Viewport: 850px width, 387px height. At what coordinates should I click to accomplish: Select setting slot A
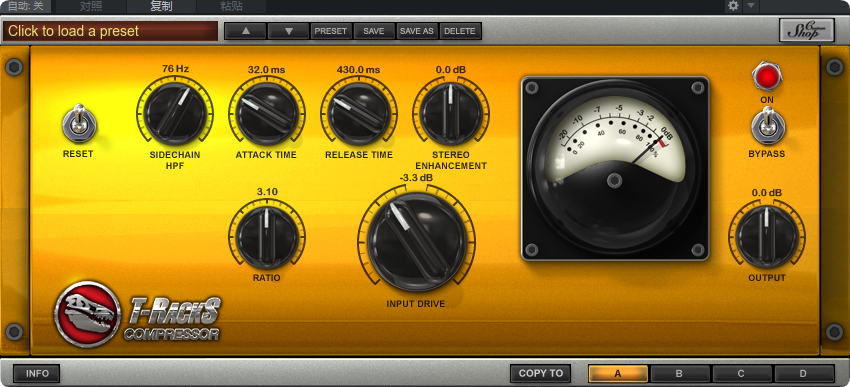coord(618,373)
